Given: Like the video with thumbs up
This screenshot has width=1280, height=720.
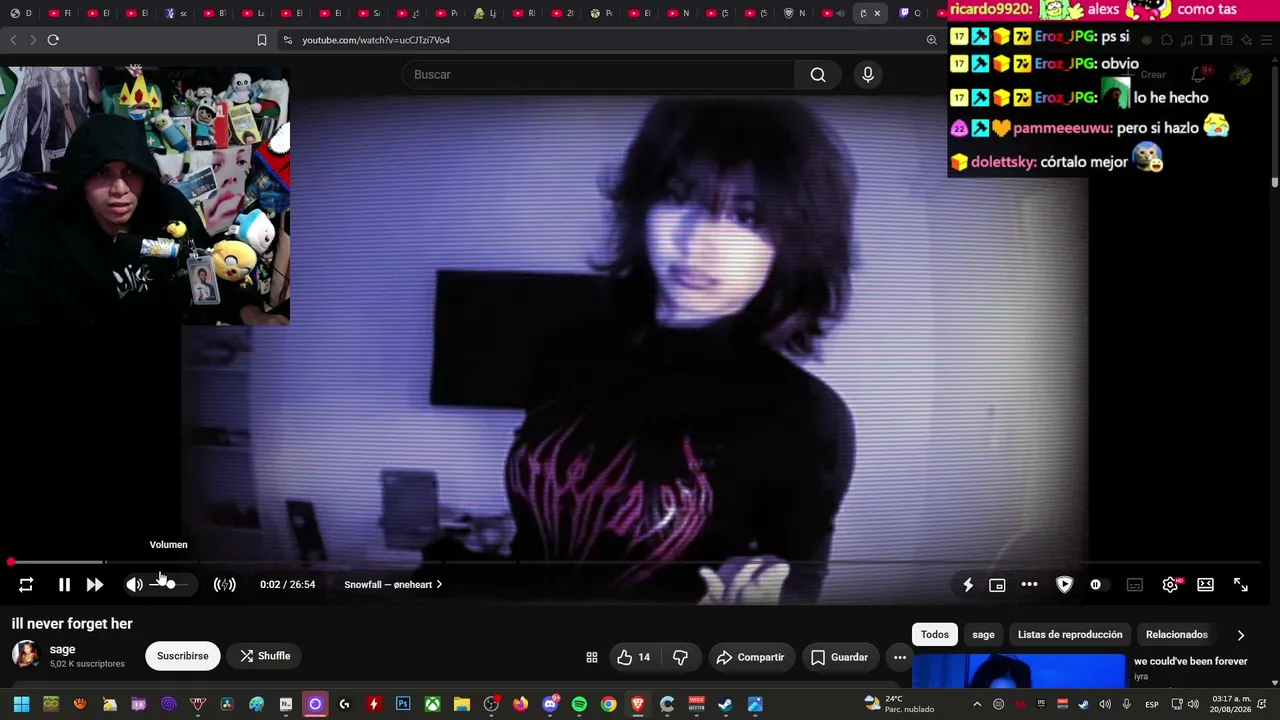Looking at the screenshot, I should coord(633,657).
